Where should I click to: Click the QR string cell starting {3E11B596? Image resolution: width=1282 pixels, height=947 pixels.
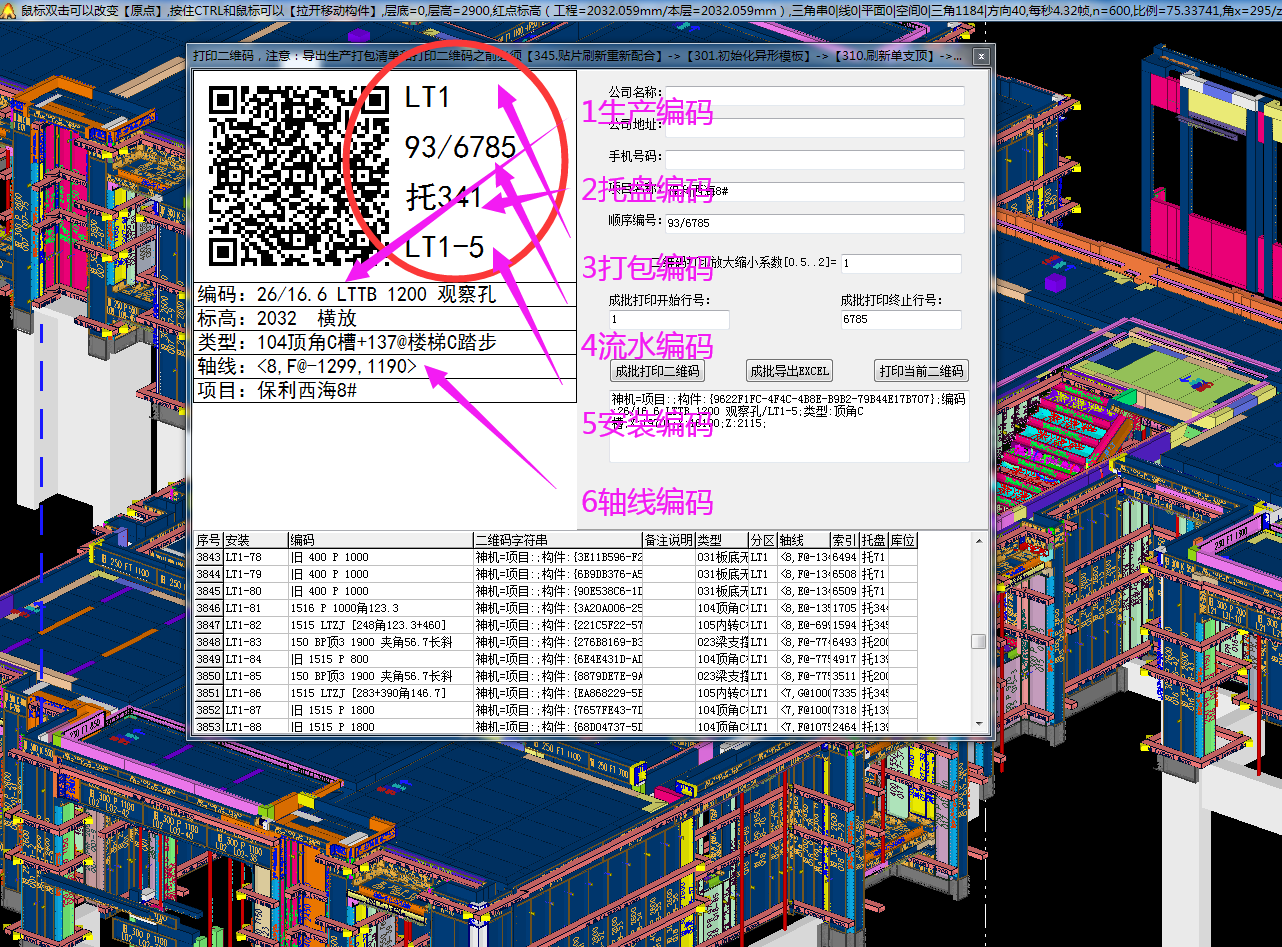(x=557, y=557)
